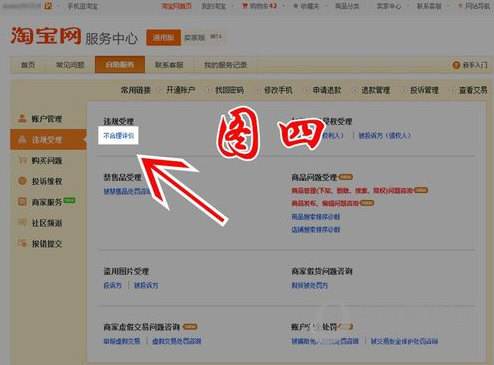Click the 报错提交 icon in sidebar
This screenshot has height=365, width=494.
point(22,243)
